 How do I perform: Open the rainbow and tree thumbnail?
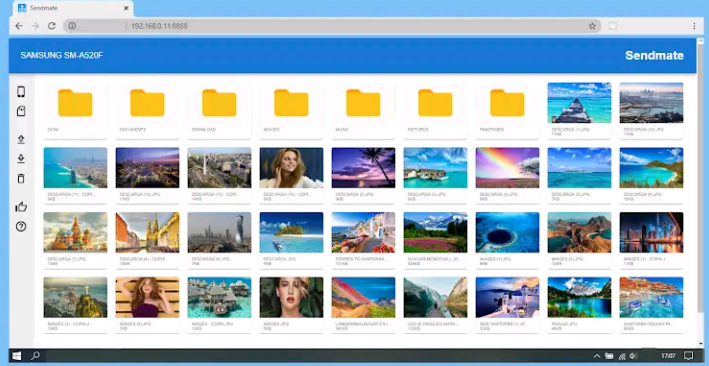pyautogui.click(x=507, y=167)
